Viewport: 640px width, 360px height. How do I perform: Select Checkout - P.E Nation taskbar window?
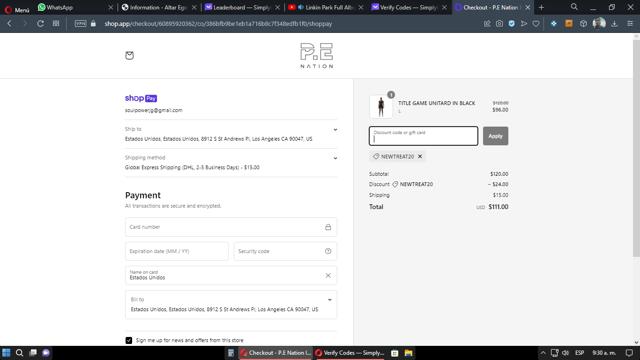tap(276, 353)
